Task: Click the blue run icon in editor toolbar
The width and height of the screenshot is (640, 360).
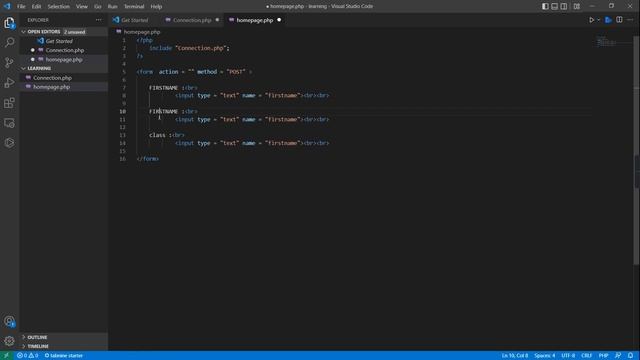Action: (x=608, y=20)
